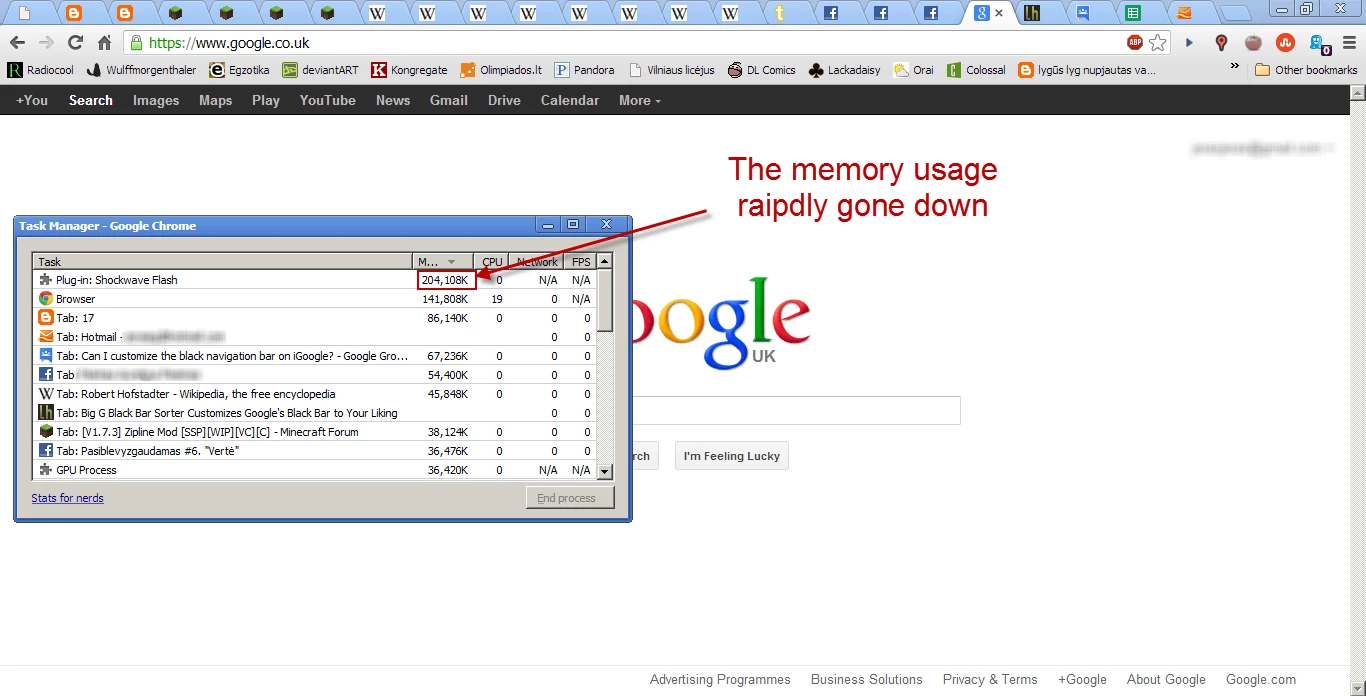Open Images in the Google bar
Screen dimensions: 1366x696
point(156,100)
